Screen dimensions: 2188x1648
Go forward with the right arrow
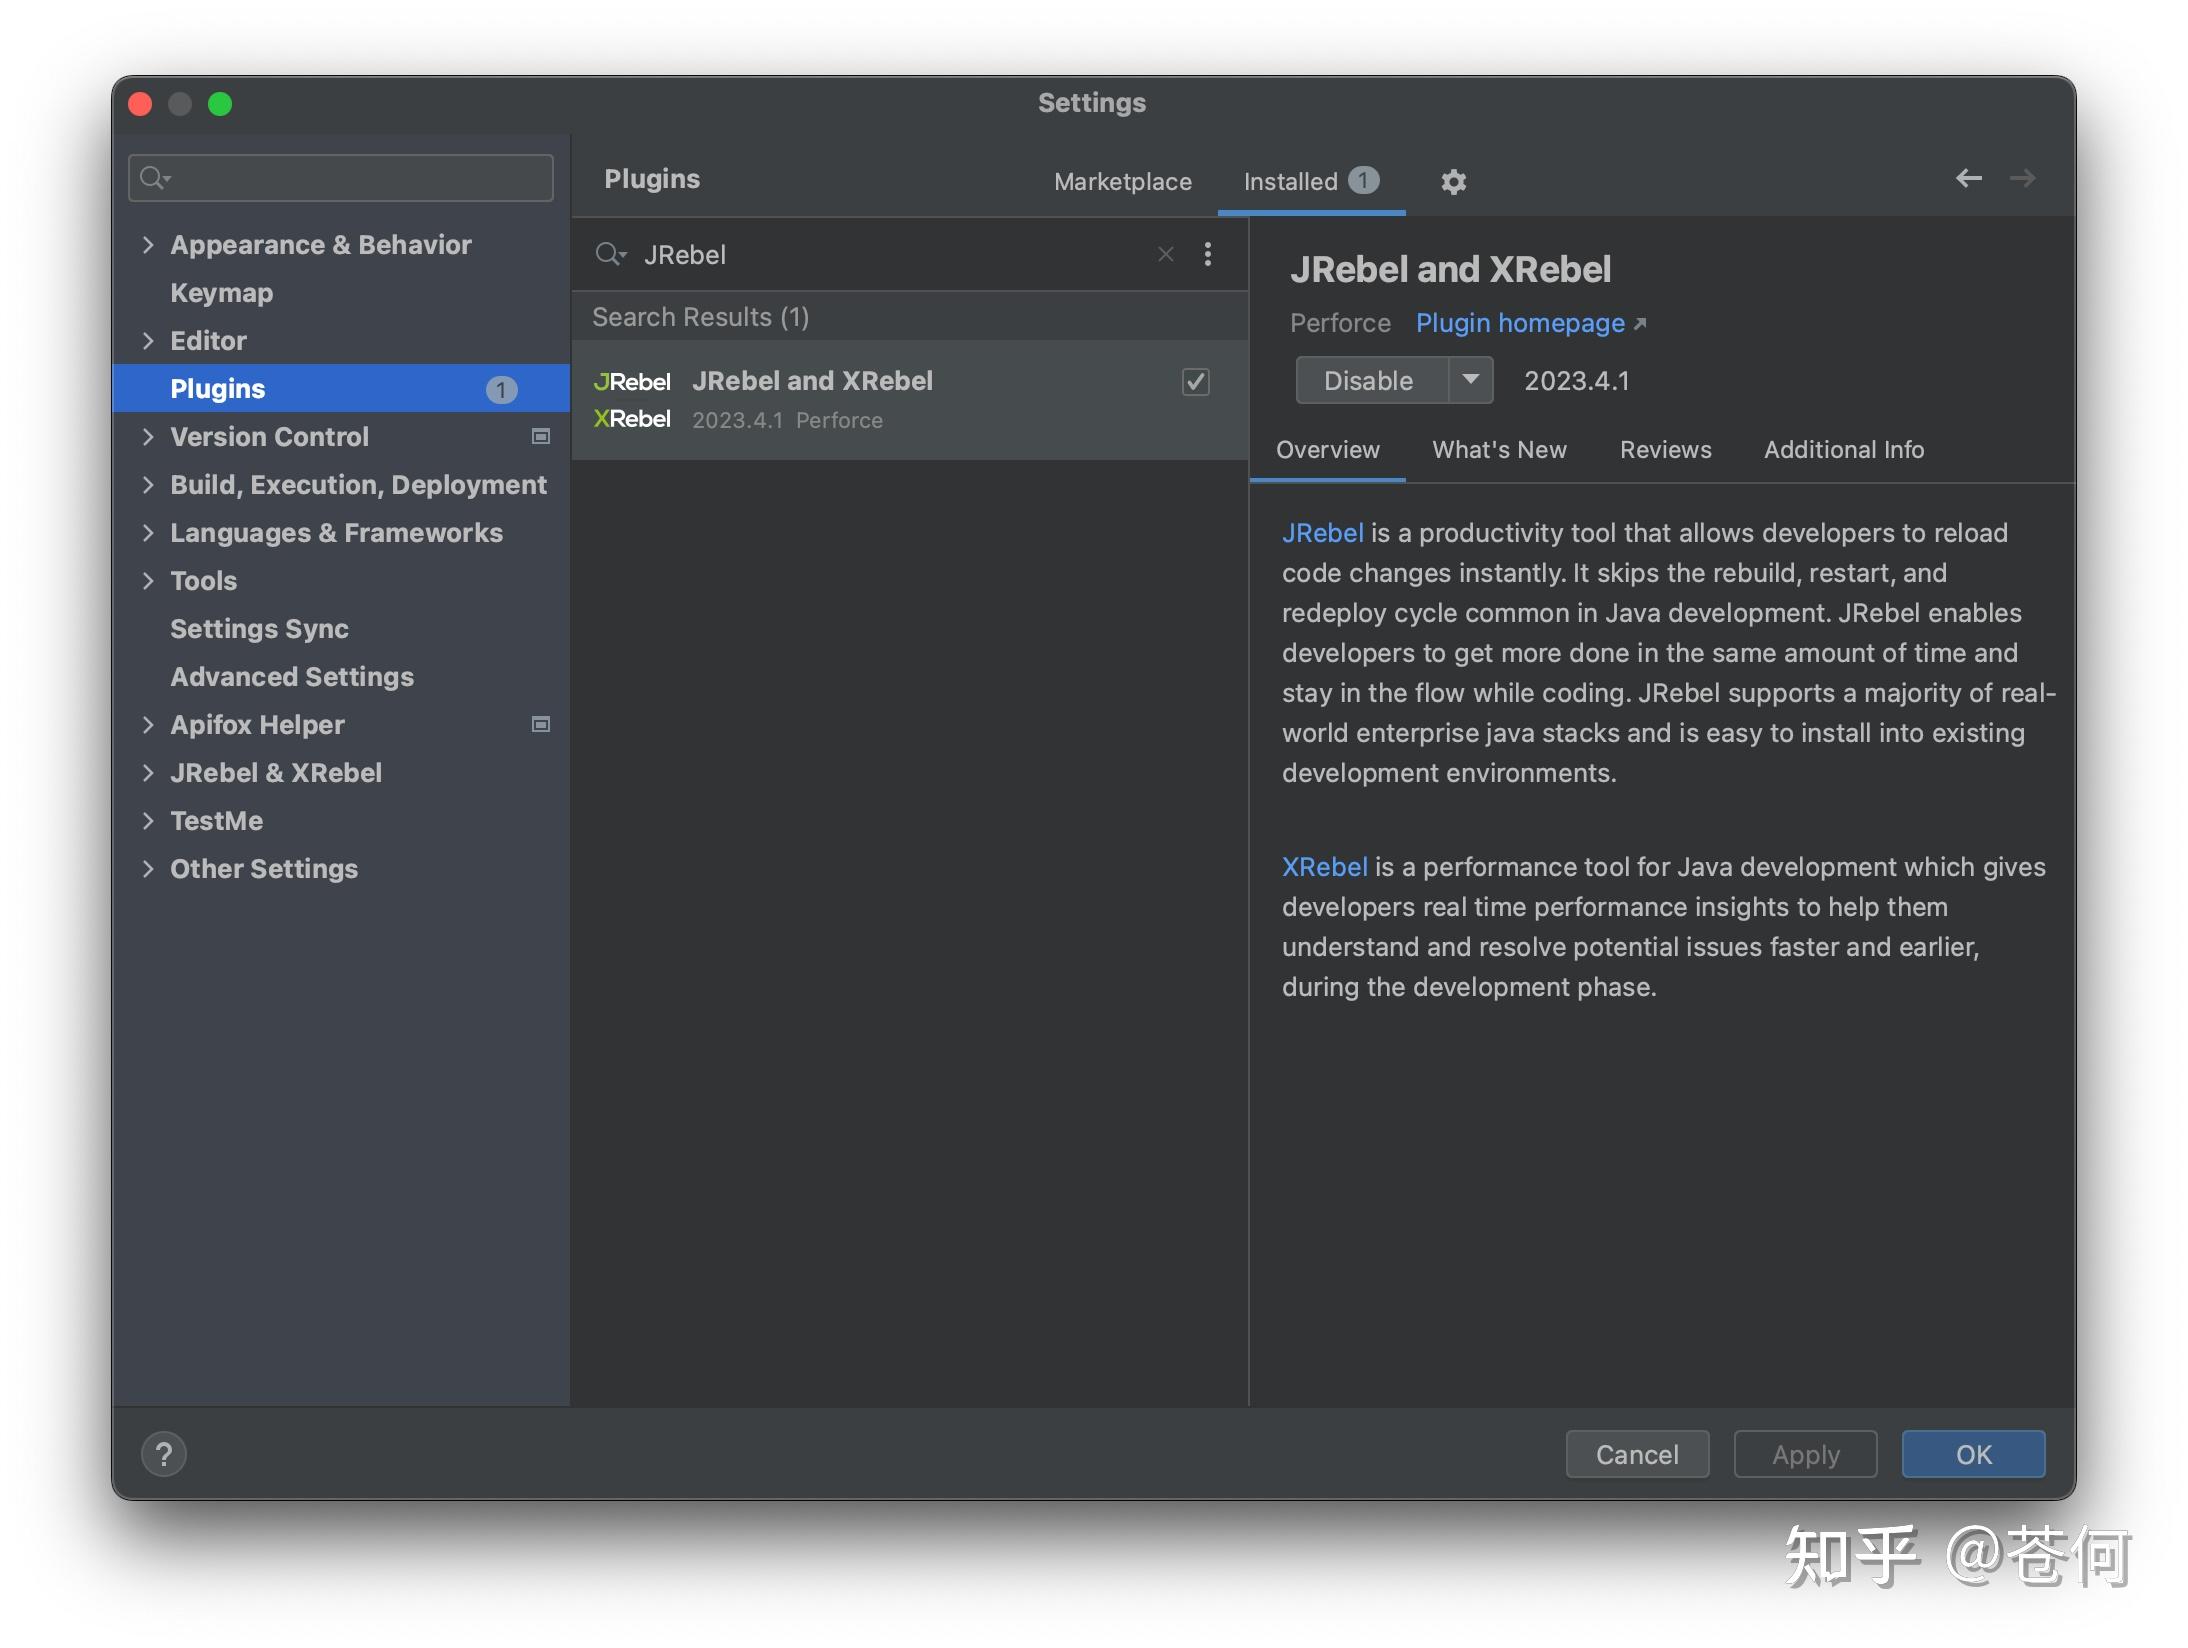[x=2022, y=178]
